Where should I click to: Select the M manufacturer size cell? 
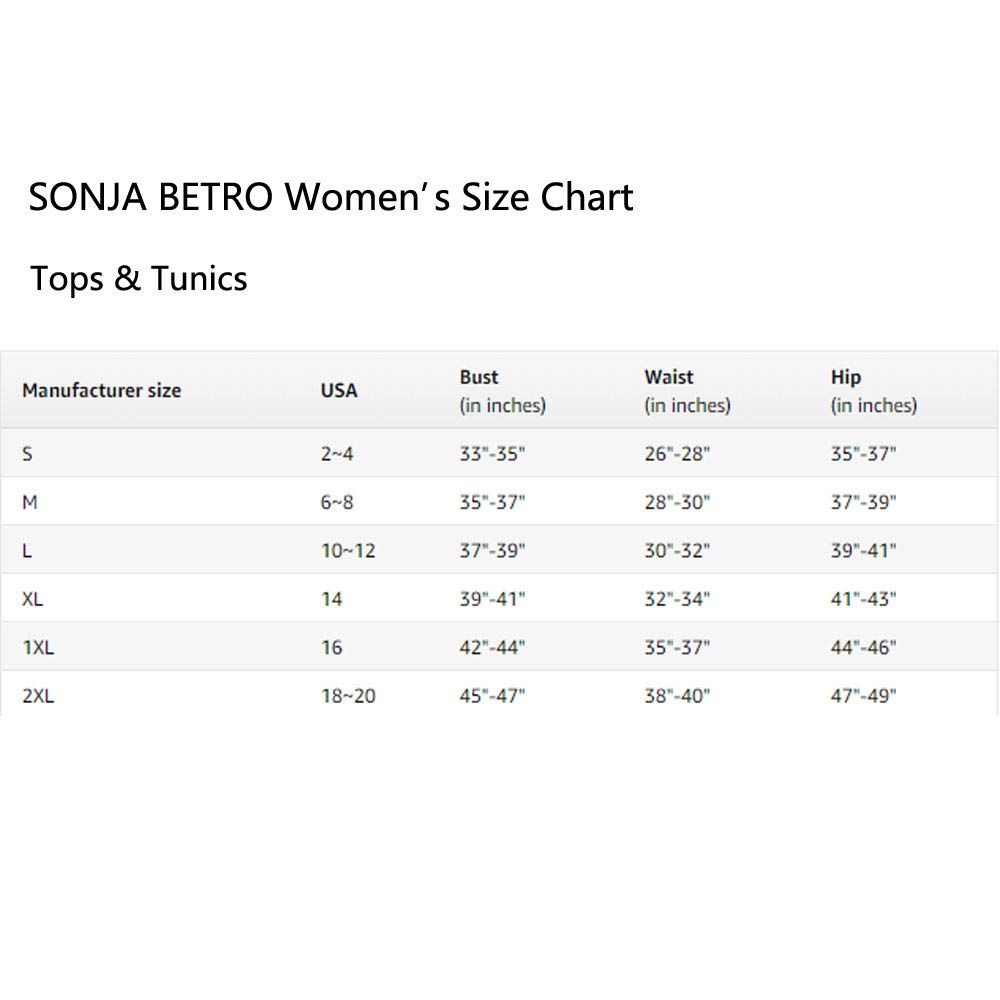tap(30, 502)
